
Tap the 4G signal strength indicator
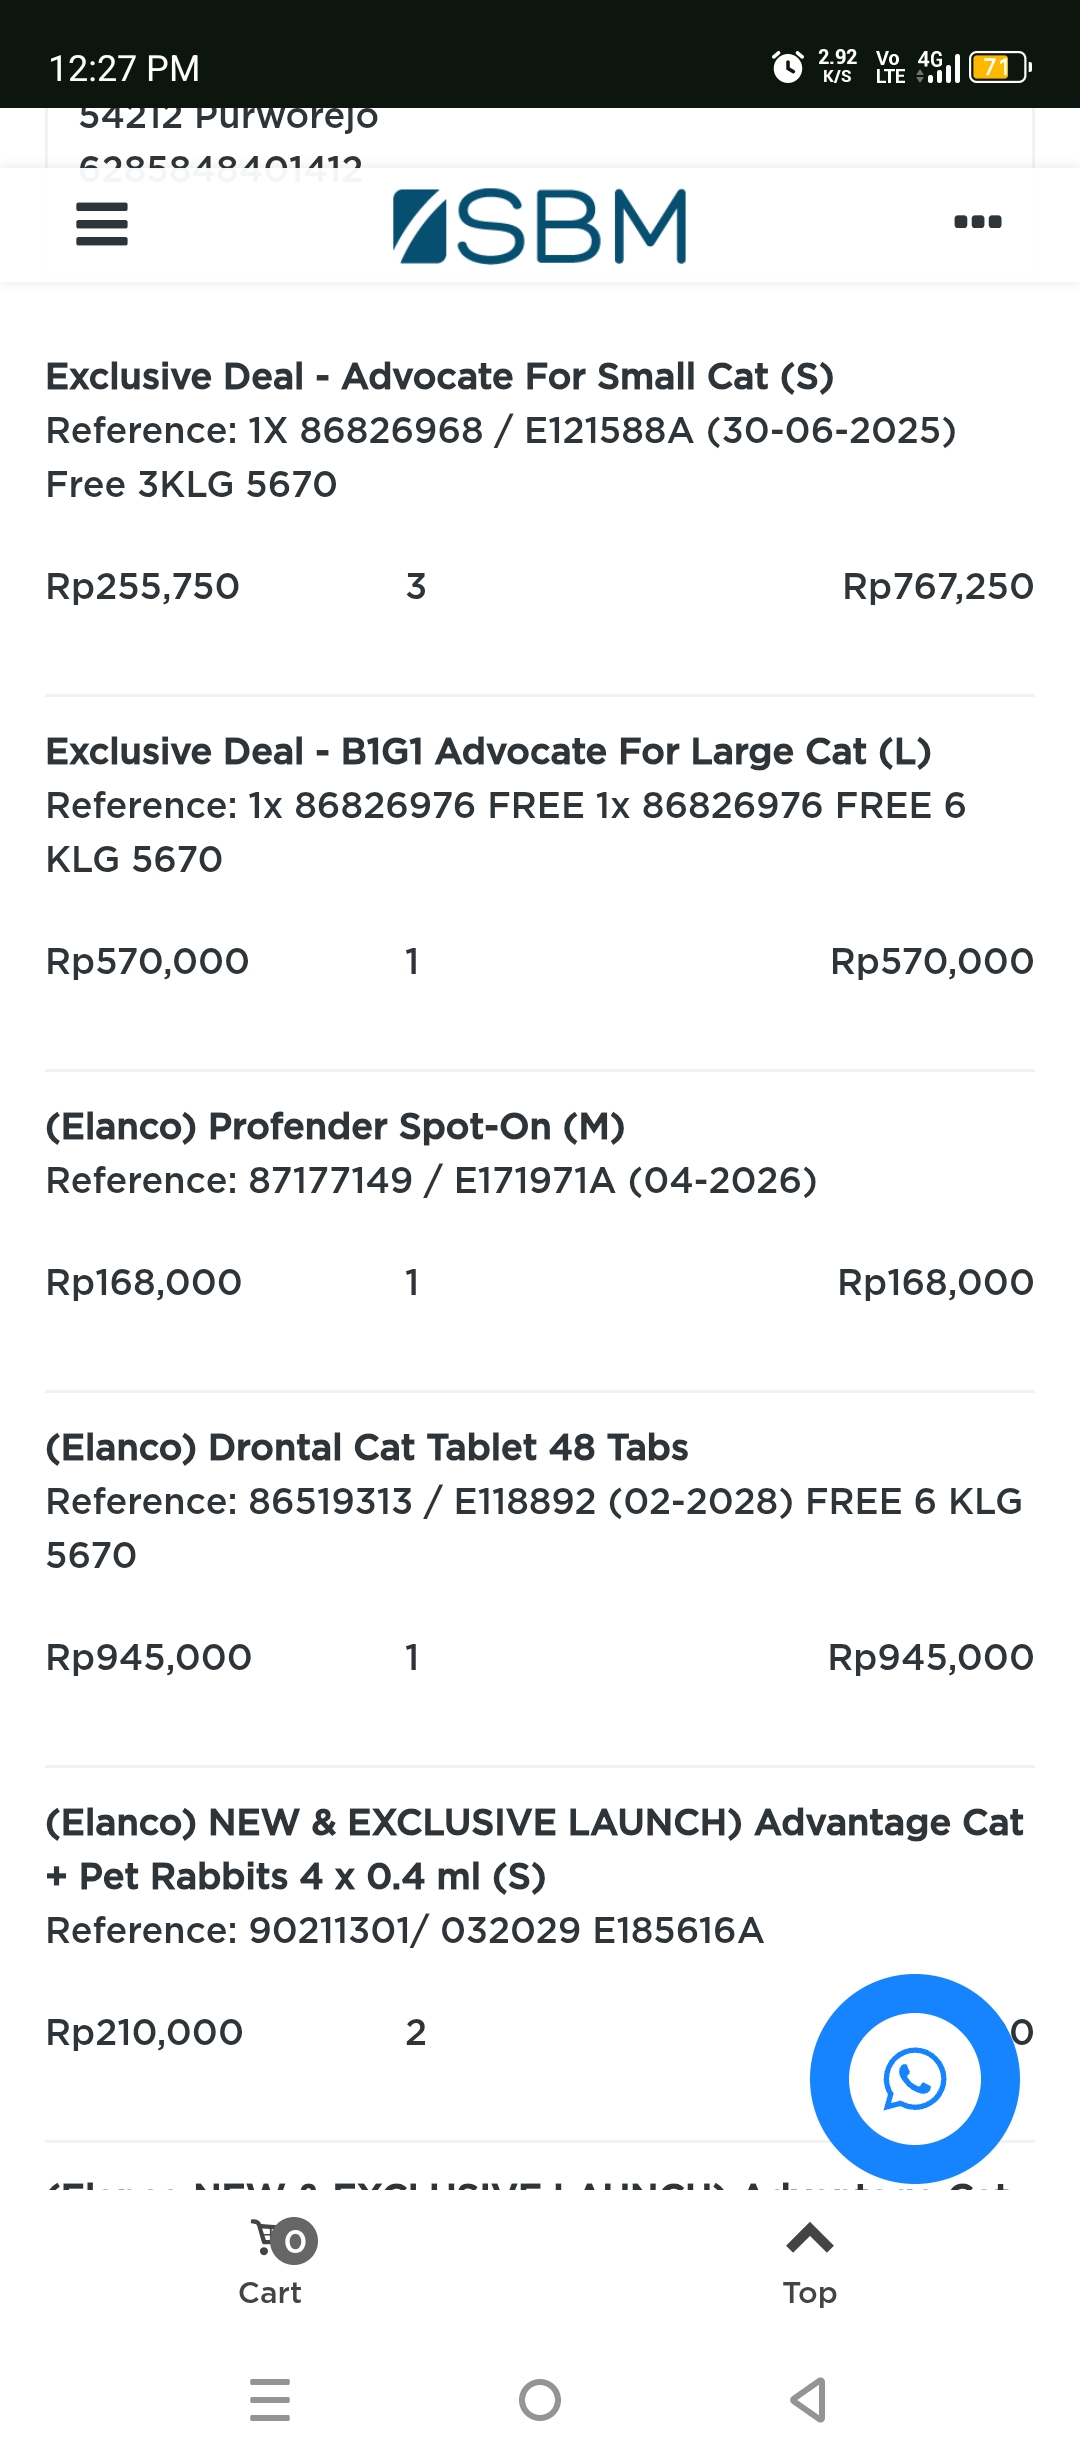[938, 67]
